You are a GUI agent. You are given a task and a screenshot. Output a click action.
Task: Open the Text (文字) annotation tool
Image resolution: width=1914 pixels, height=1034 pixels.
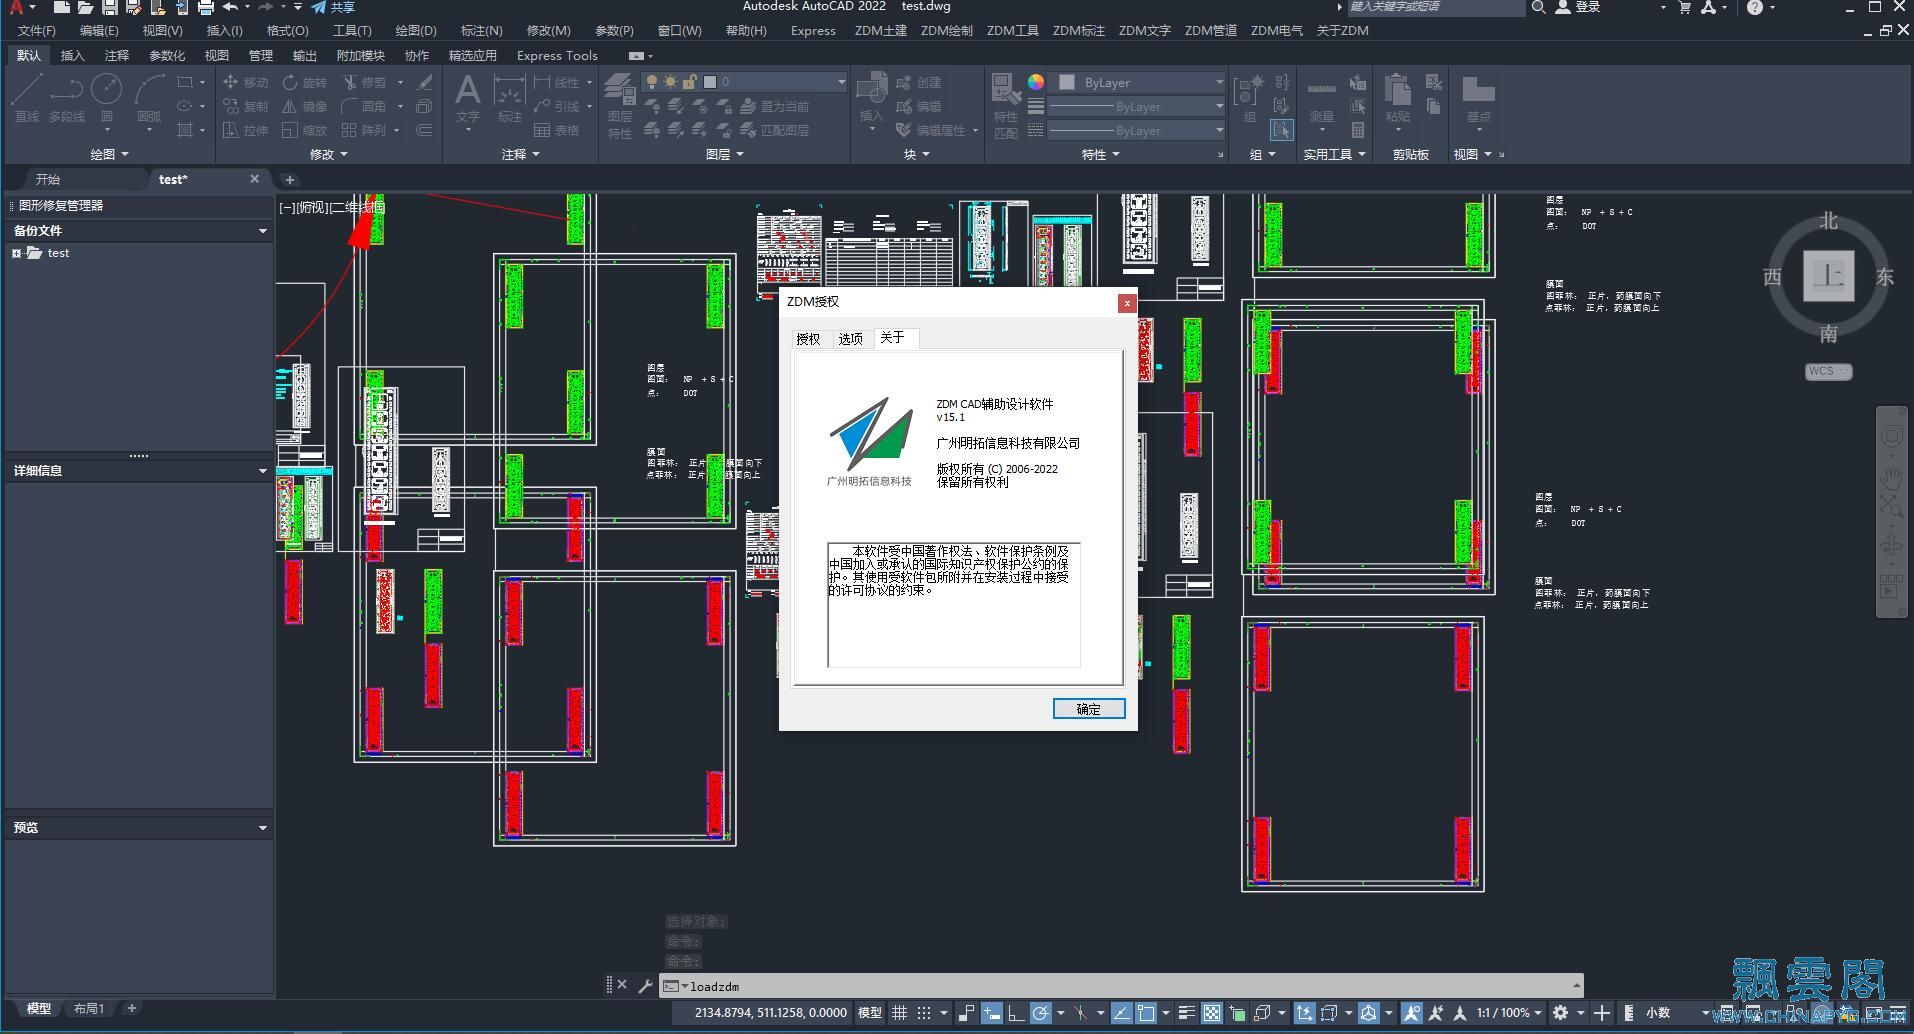(x=467, y=98)
